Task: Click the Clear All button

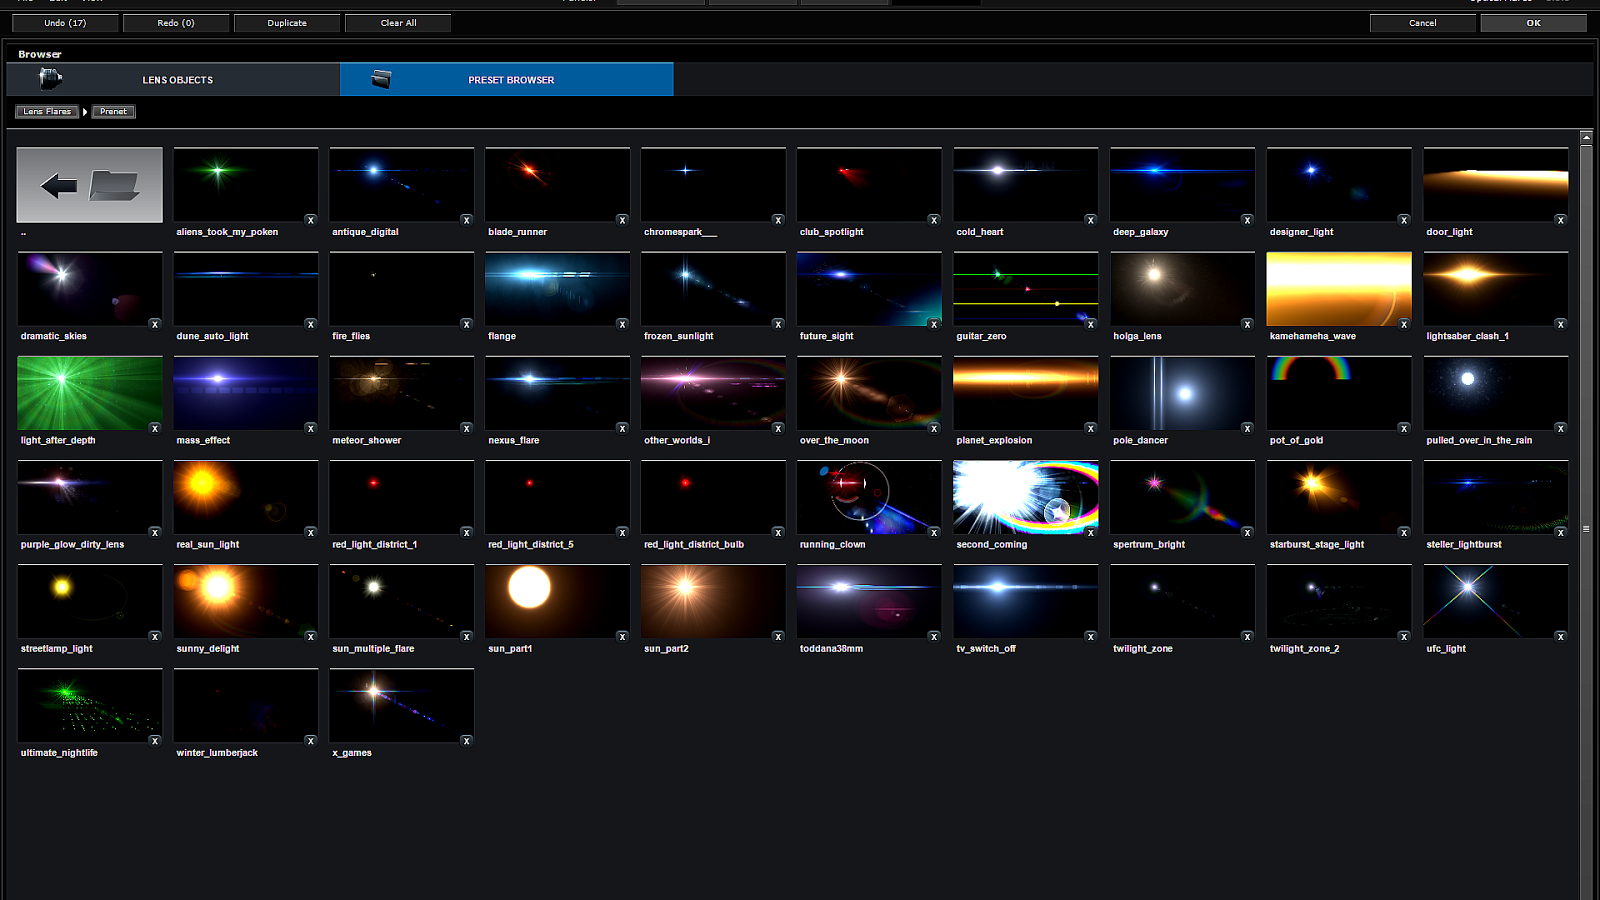Action: (x=398, y=23)
